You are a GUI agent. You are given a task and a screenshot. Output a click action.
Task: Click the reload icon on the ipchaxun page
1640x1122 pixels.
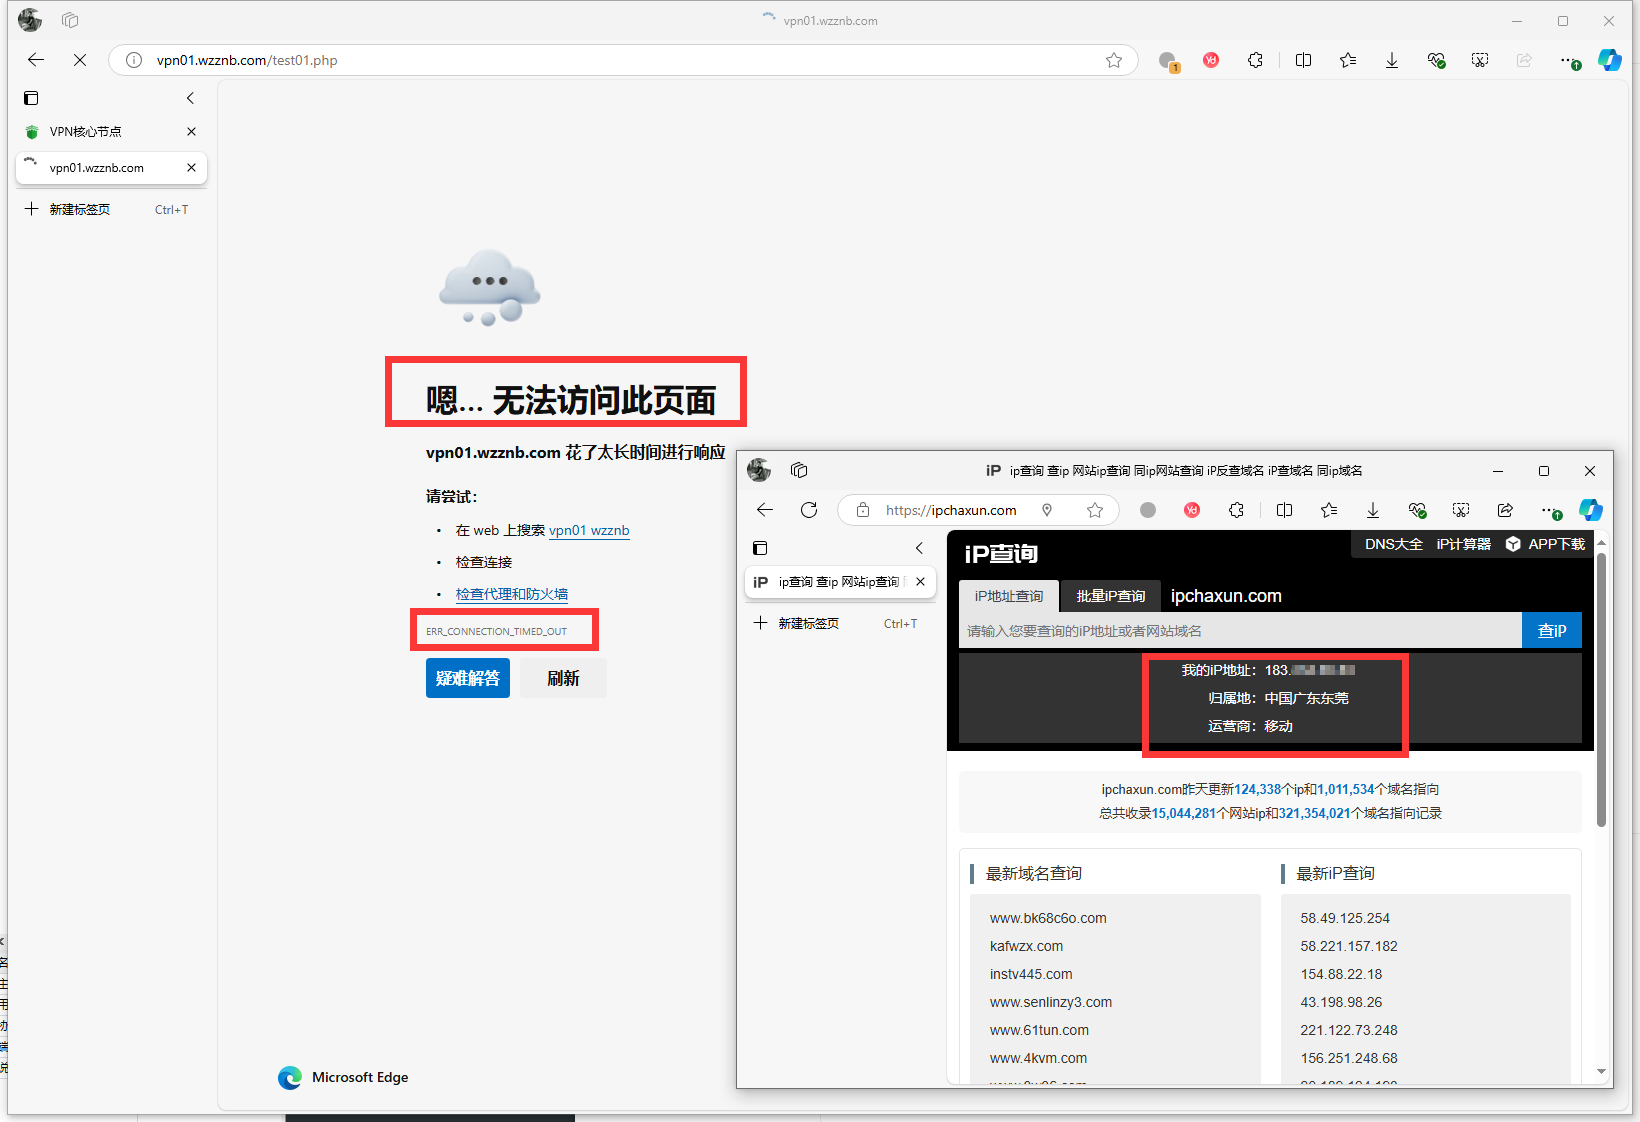coord(809,510)
